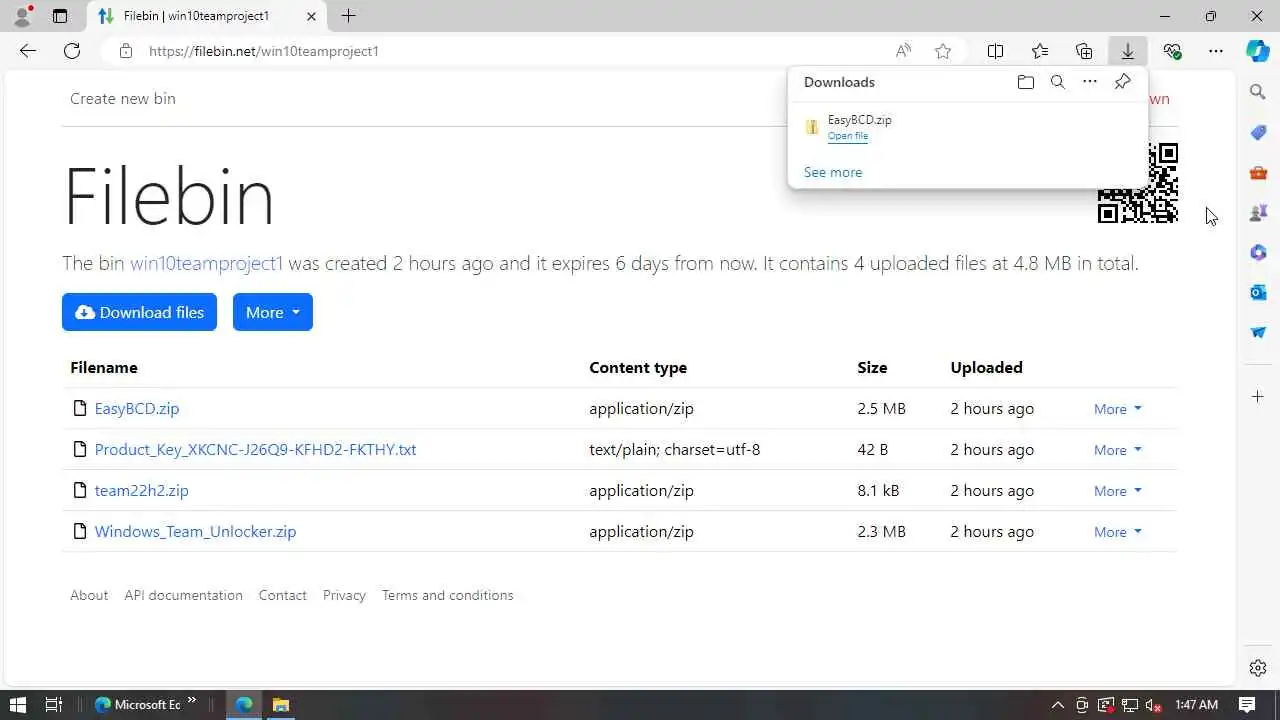Click the browser Back arrow
The image size is (1280, 720).
pos(28,51)
